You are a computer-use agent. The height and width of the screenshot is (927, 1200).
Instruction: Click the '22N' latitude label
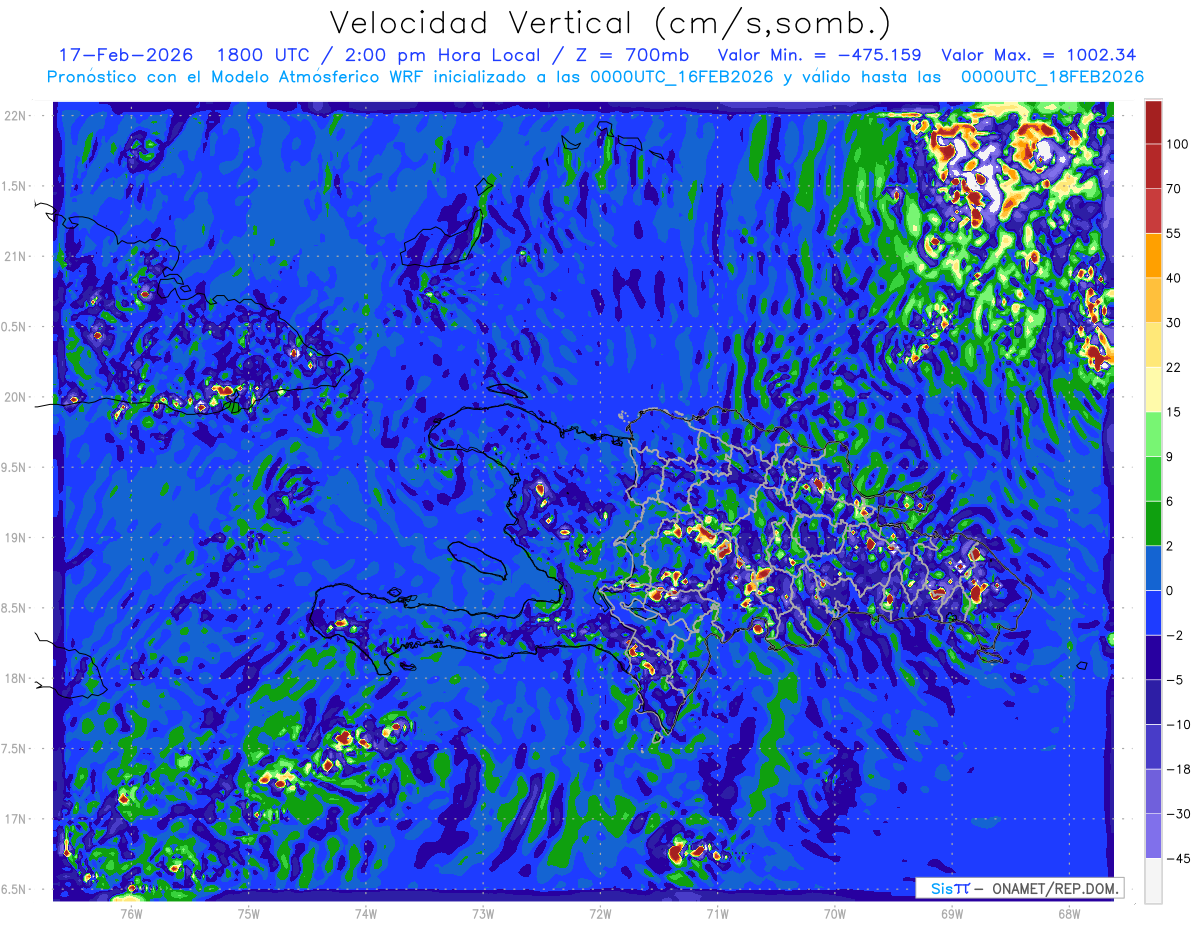[x=15, y=115]
